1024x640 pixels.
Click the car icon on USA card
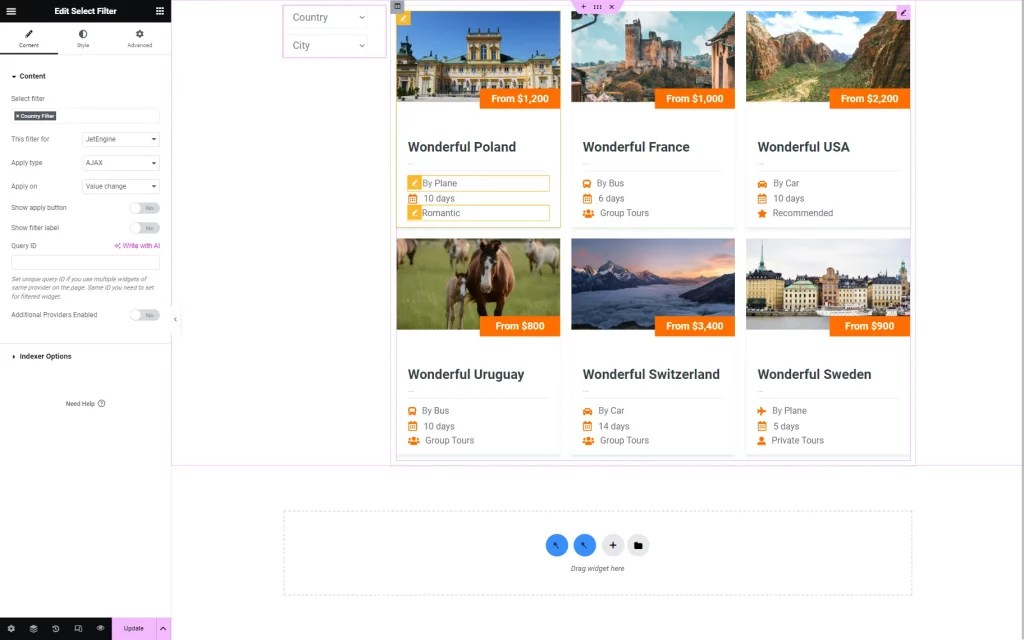pos(762,184)
